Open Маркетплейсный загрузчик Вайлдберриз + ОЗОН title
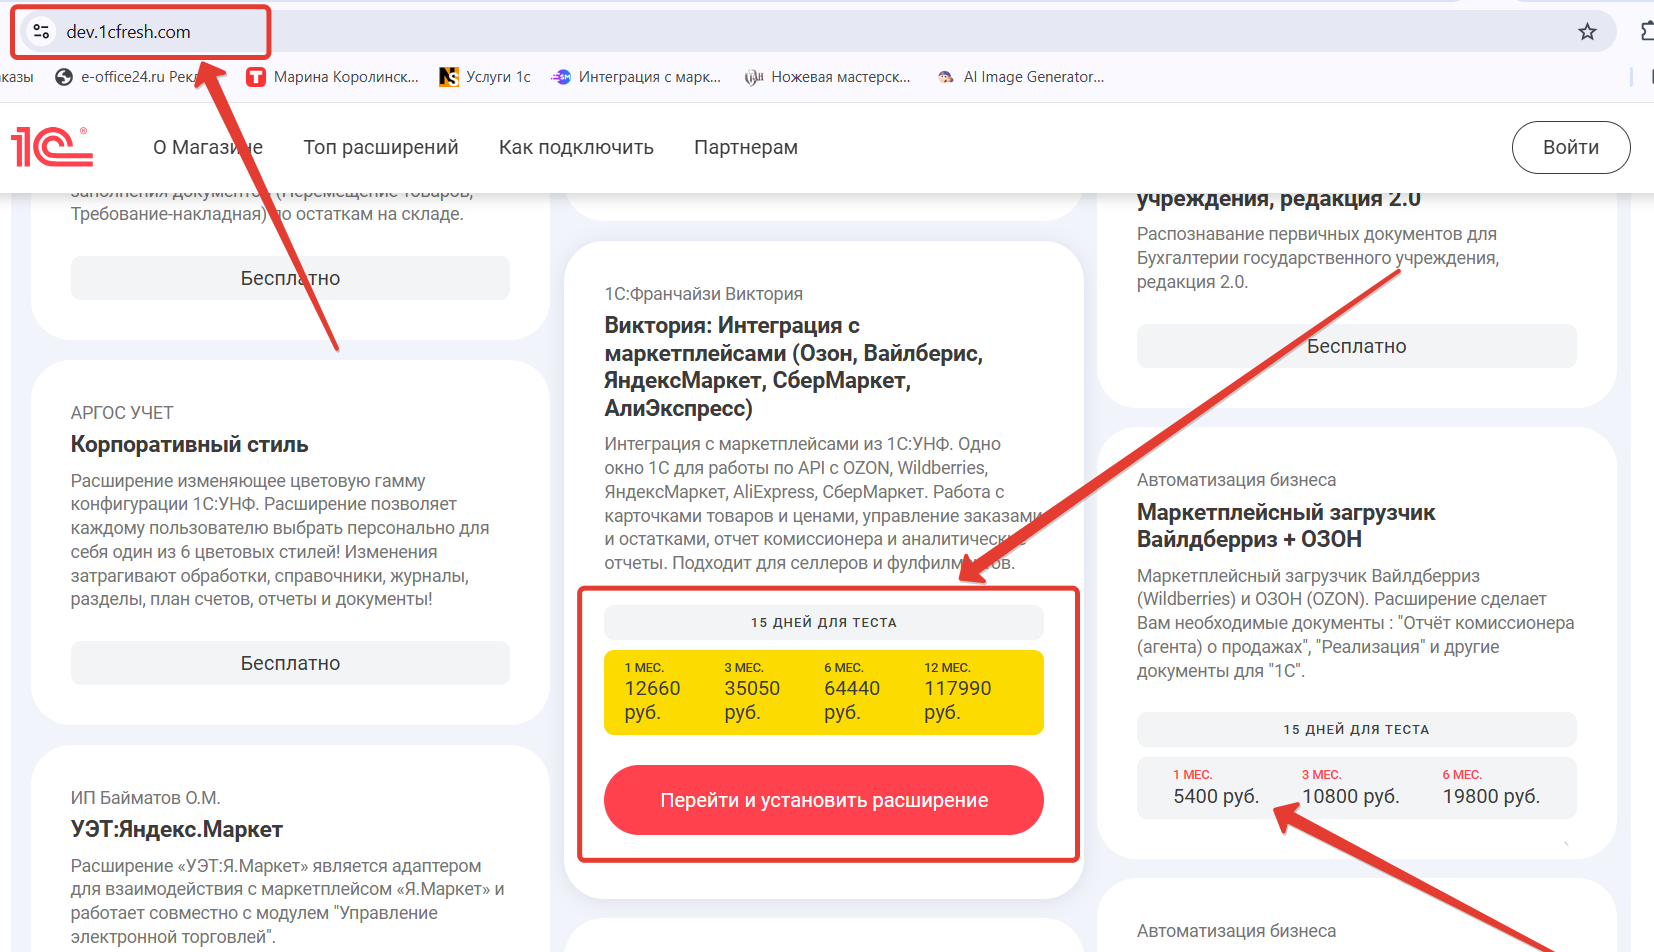The width and height of the screenshot is (1654, 952). coord(1286,526)
